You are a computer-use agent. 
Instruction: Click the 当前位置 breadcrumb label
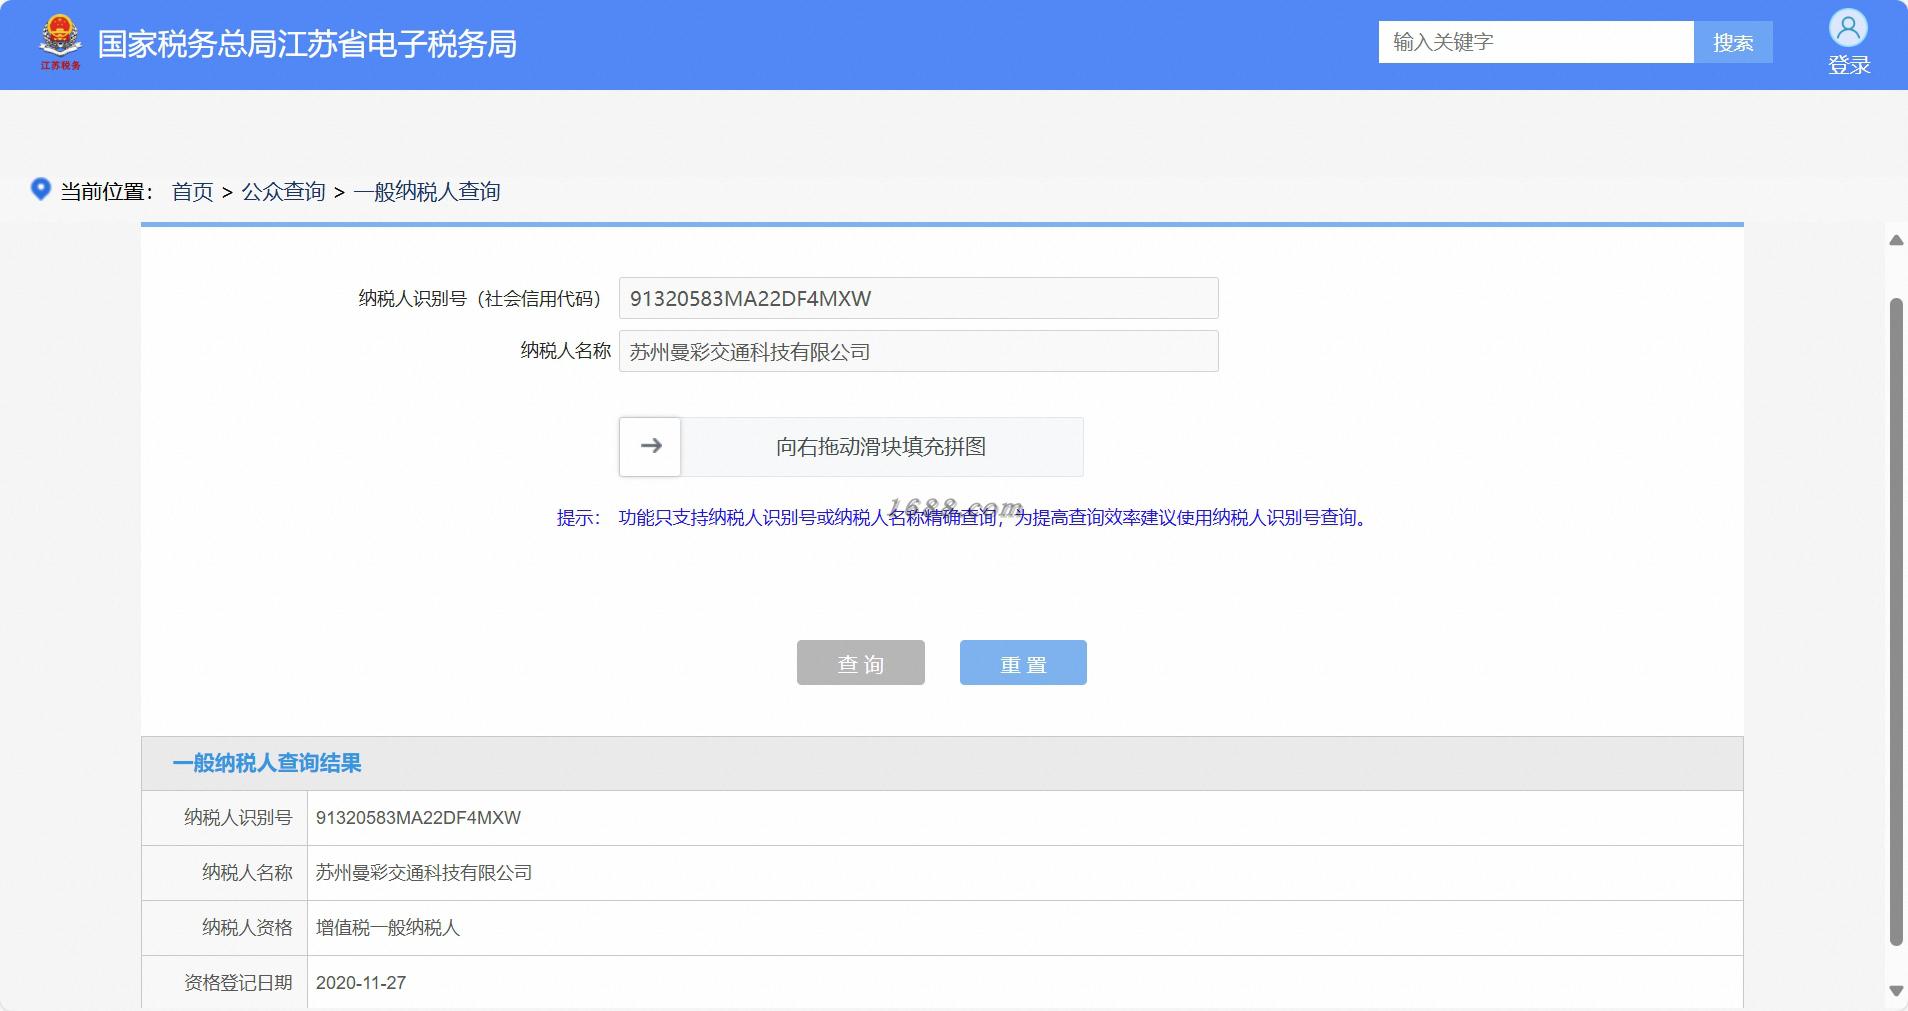[107, 192]
